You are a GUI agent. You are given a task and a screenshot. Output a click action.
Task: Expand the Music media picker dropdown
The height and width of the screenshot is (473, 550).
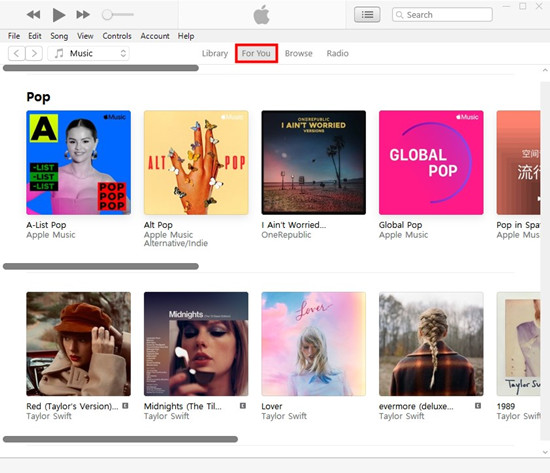click(88, 53)
